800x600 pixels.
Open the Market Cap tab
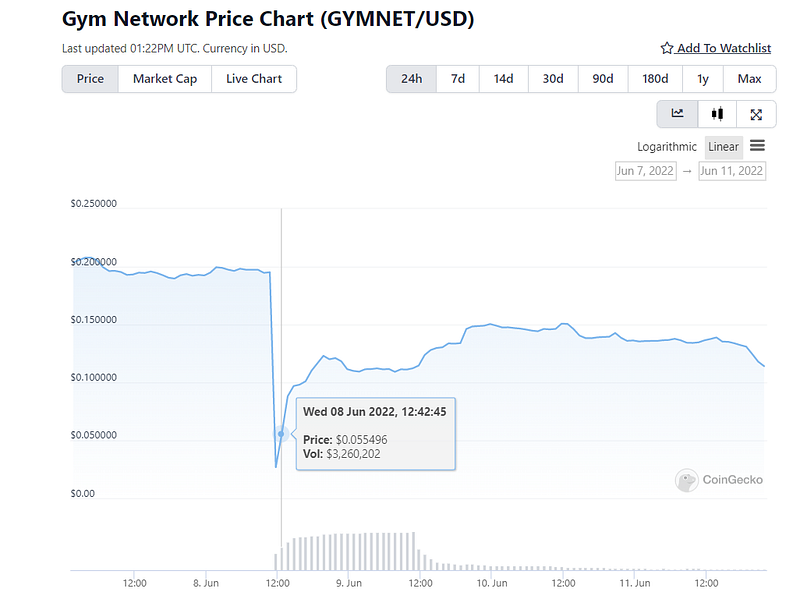(165, 79)
